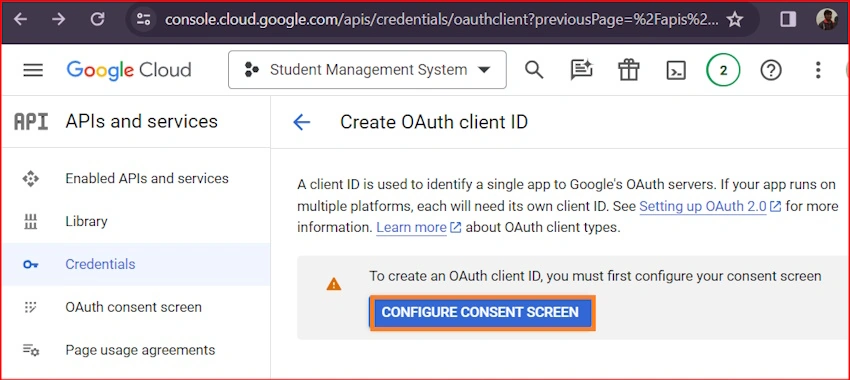Click the Credentials key icon
850x380 pixels.
30,265
